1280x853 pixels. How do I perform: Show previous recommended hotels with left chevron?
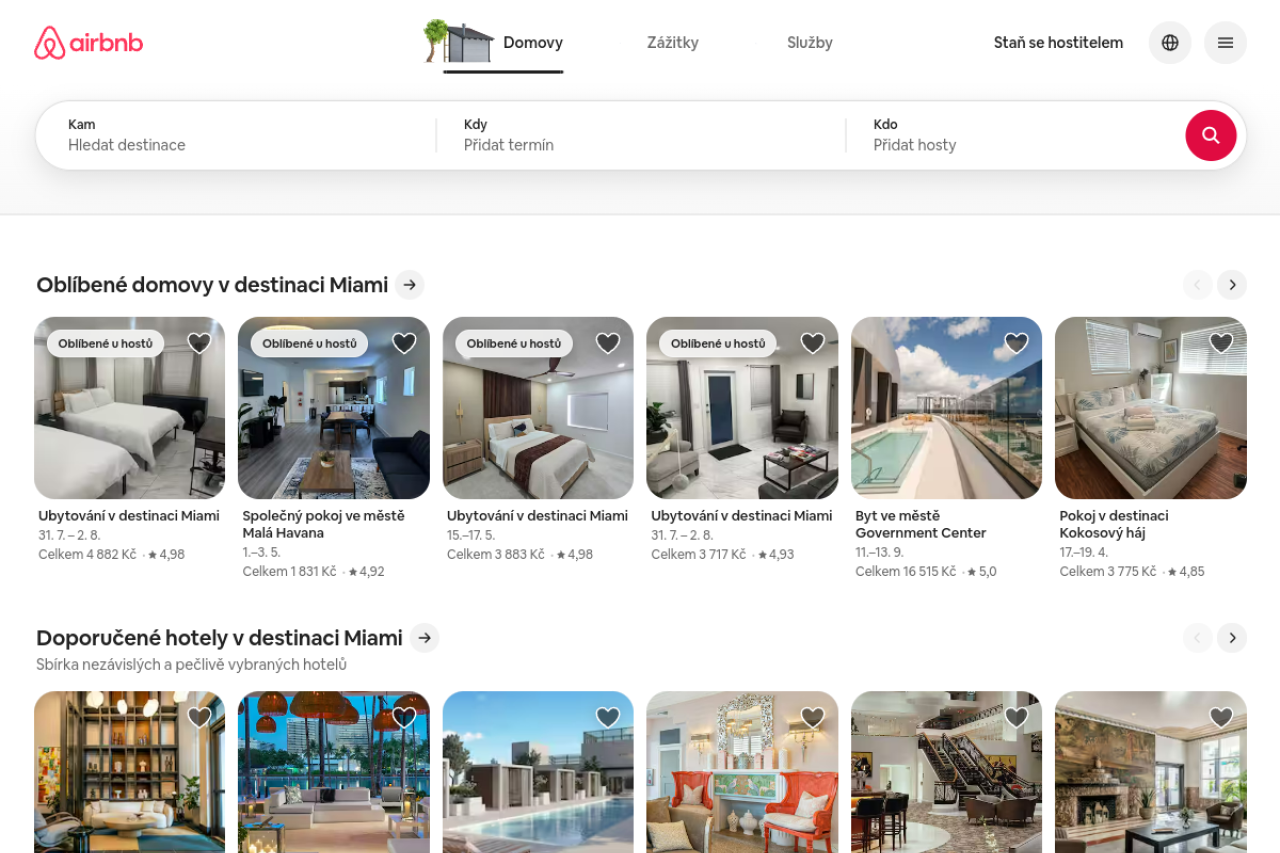1197,638
